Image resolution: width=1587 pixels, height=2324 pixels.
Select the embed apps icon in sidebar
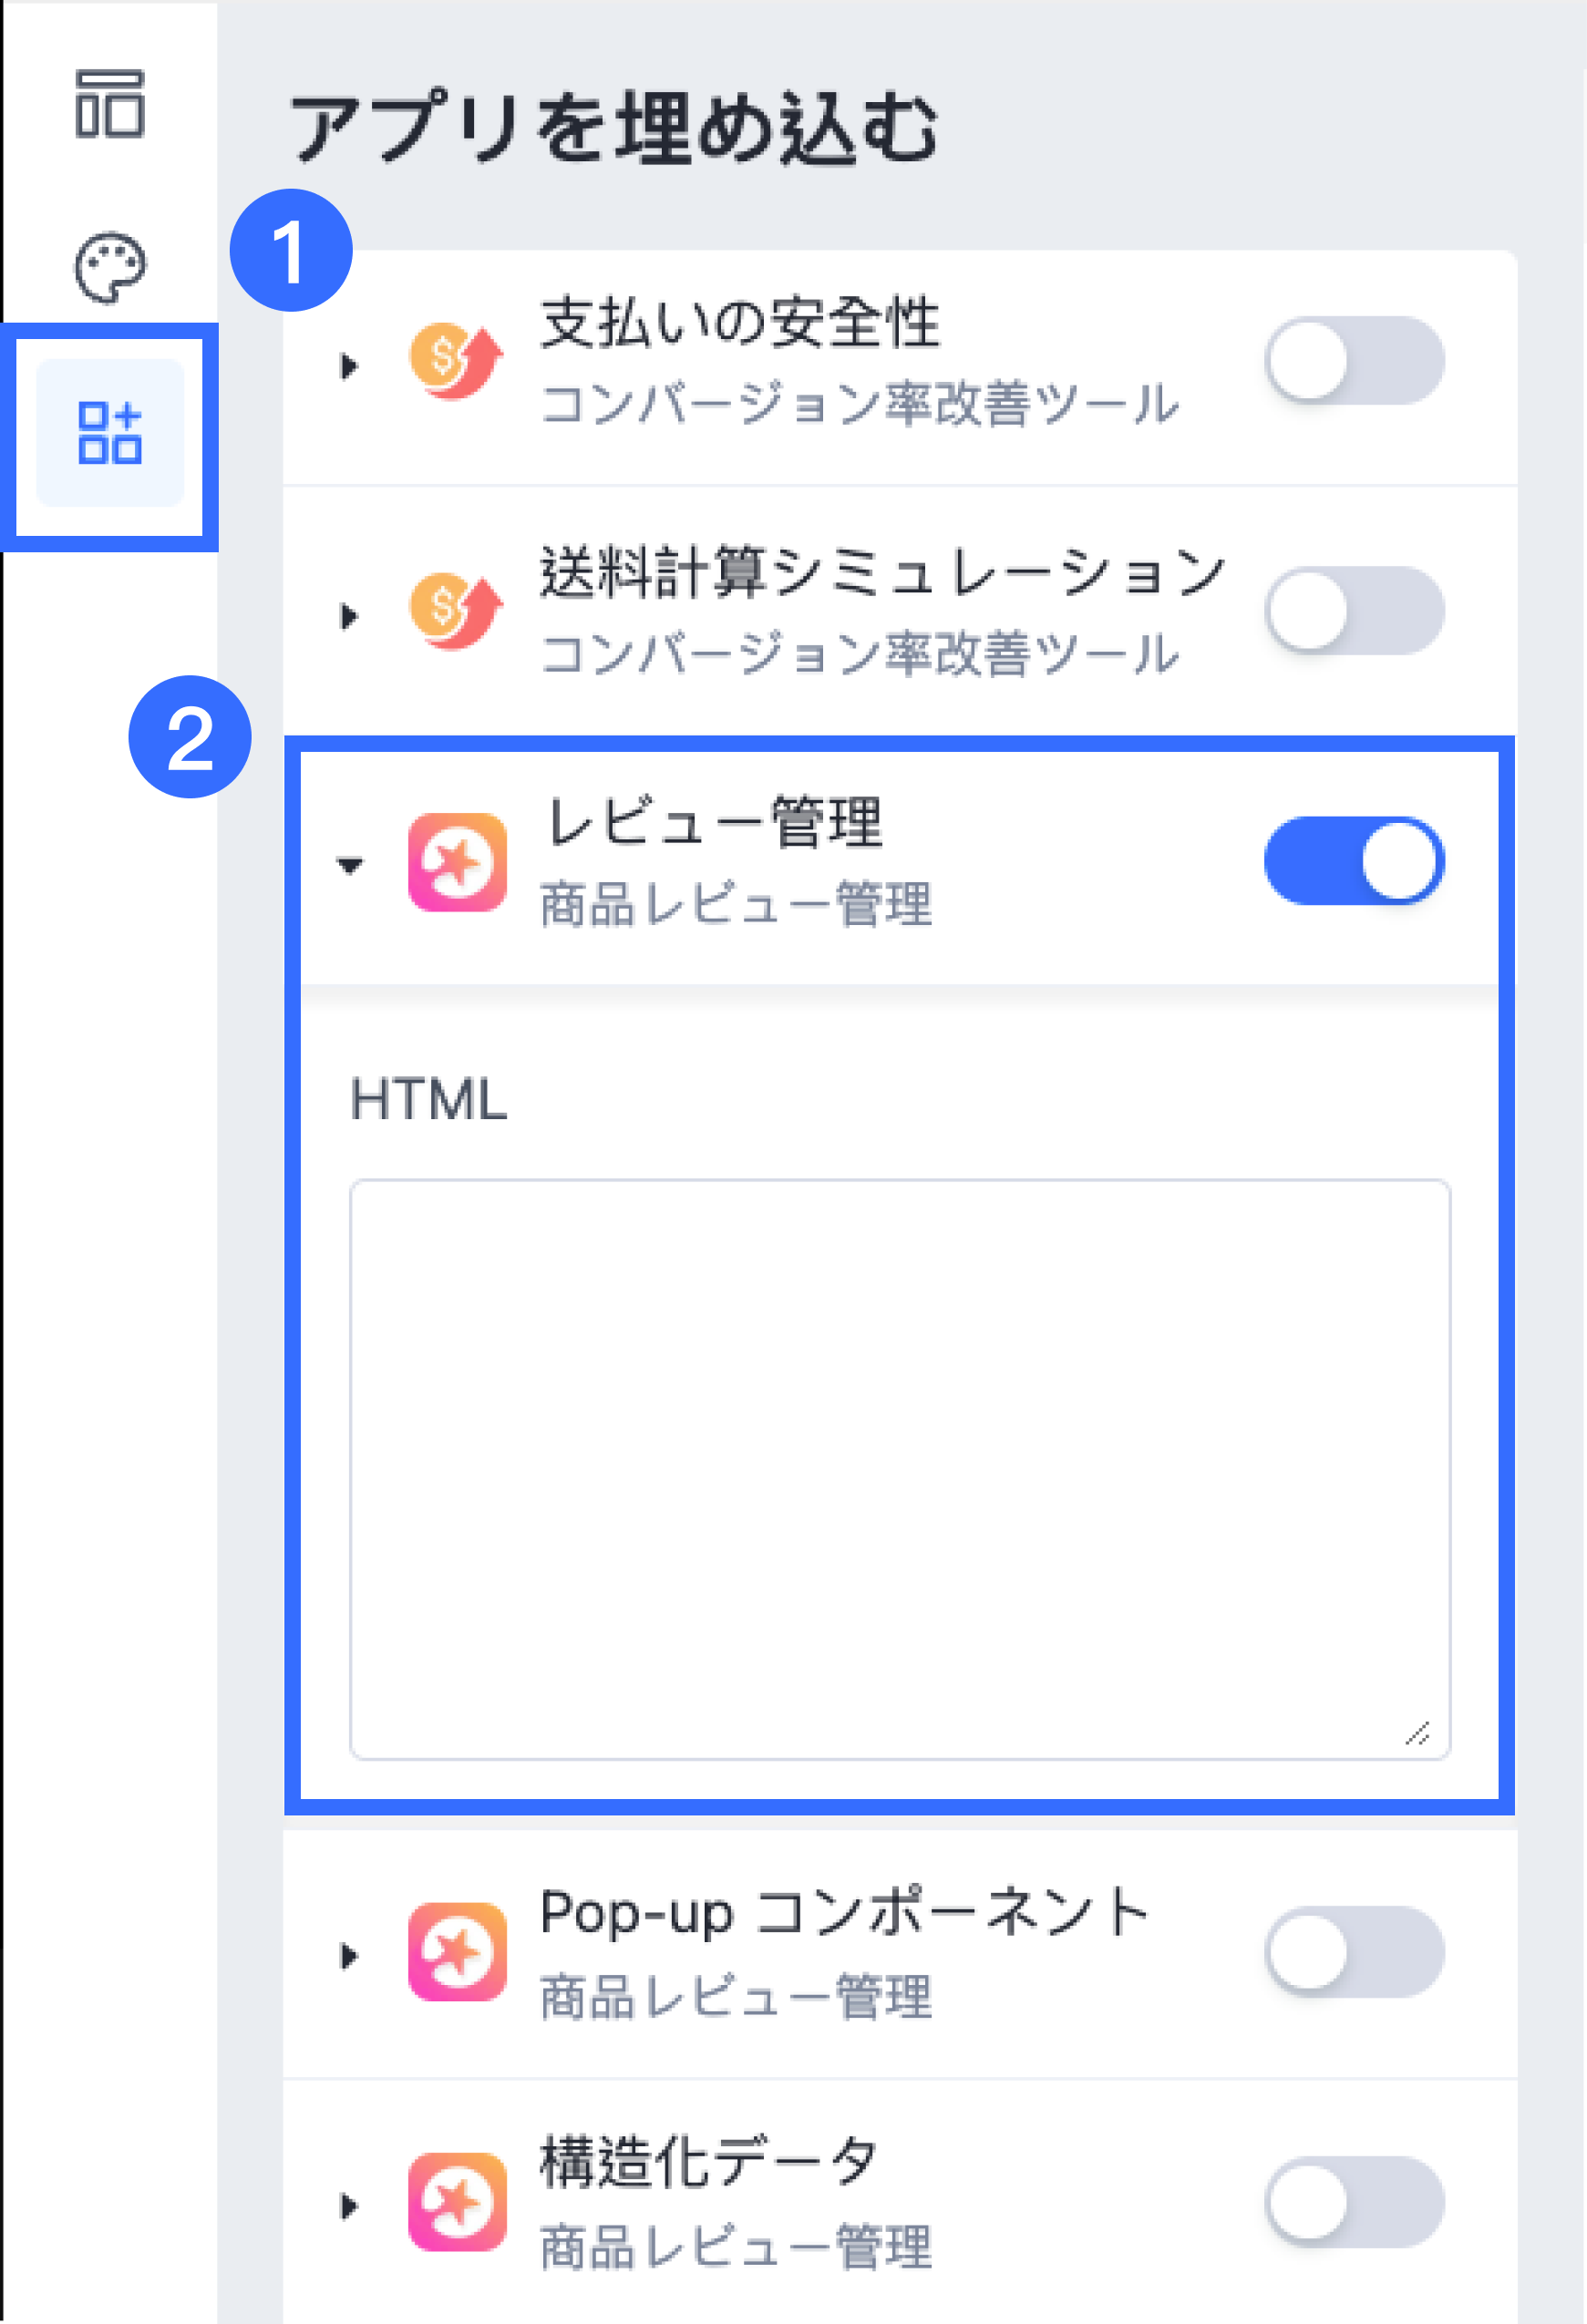coord(110,433)
